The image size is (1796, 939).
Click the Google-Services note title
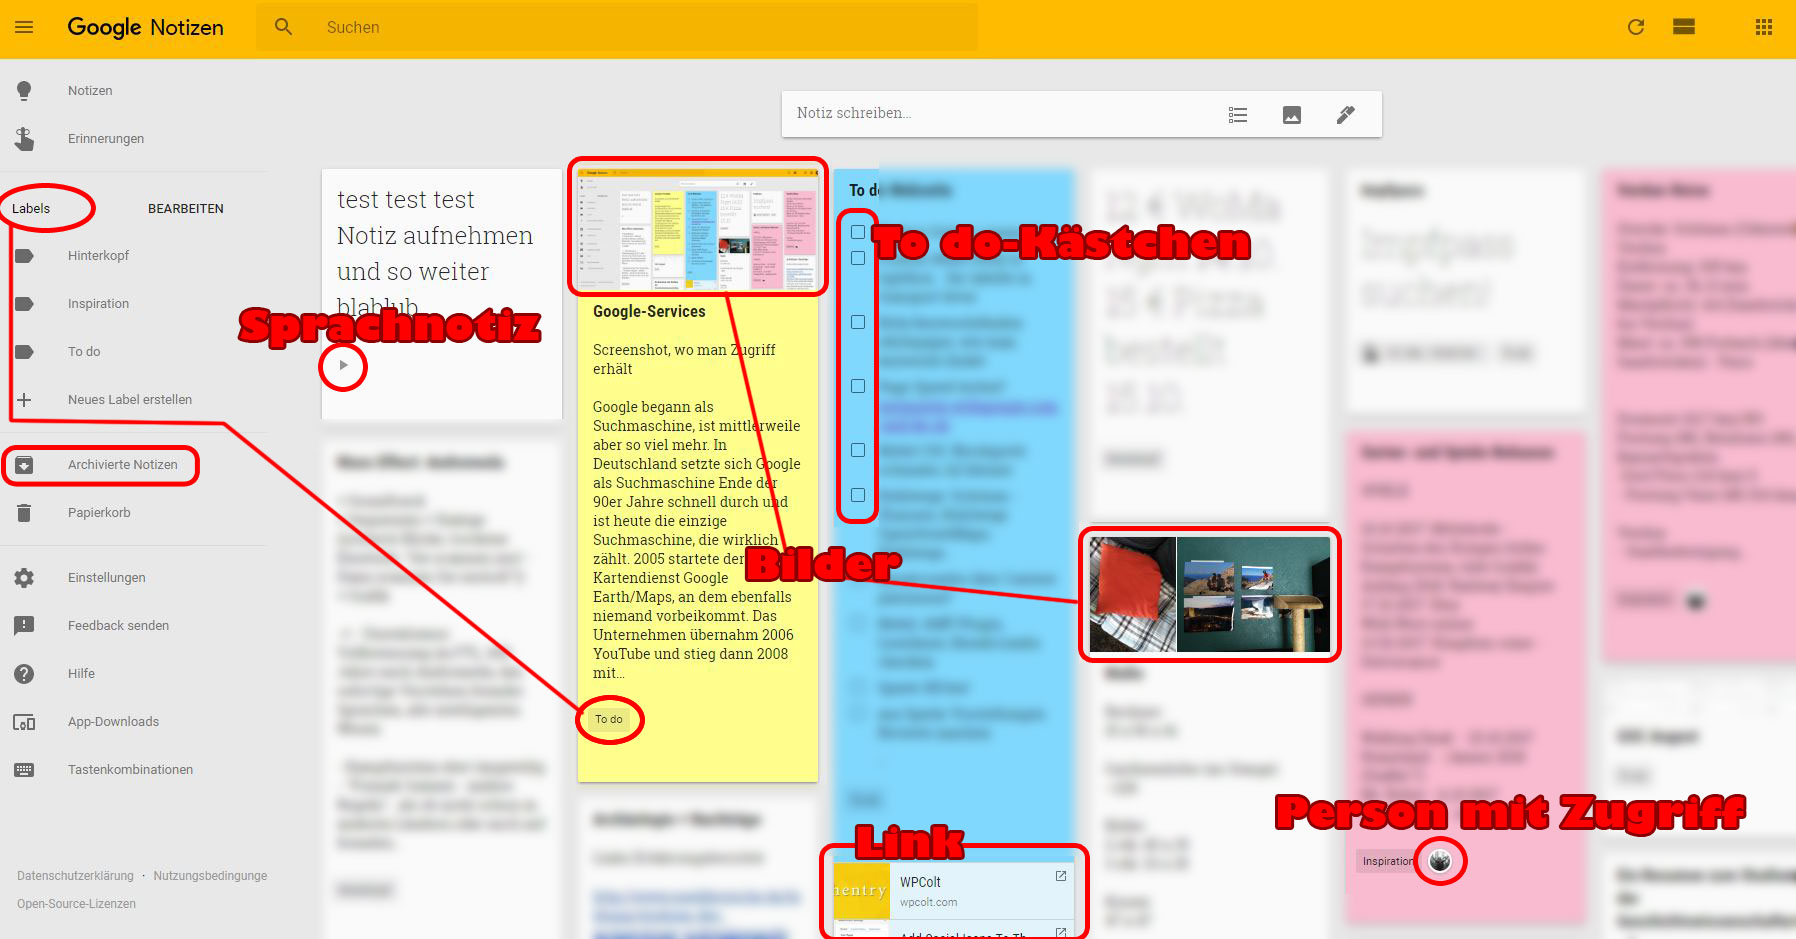[649, 312]
